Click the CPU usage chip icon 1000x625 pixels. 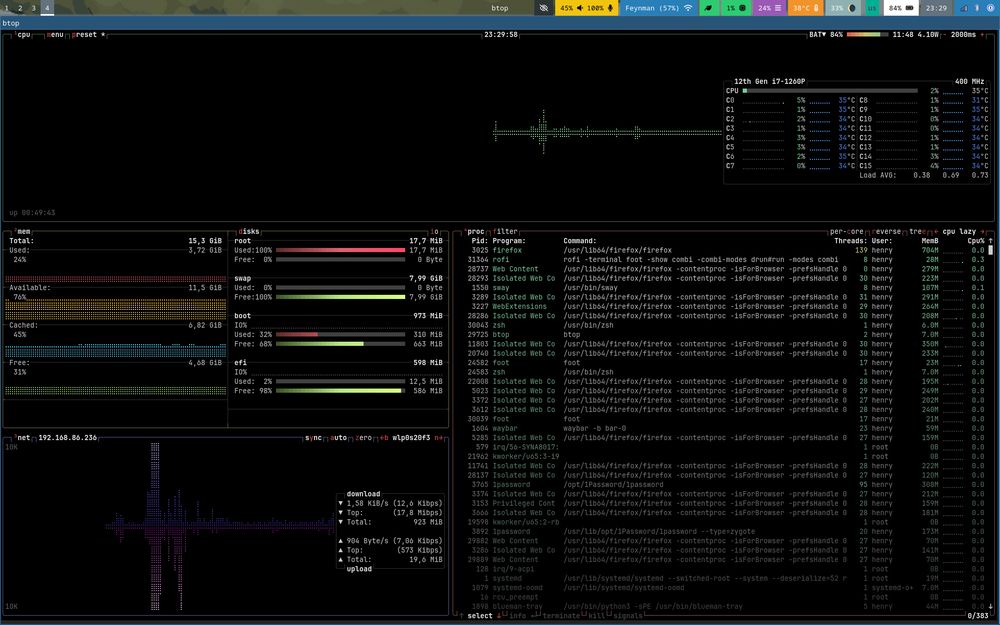point(742,8)
